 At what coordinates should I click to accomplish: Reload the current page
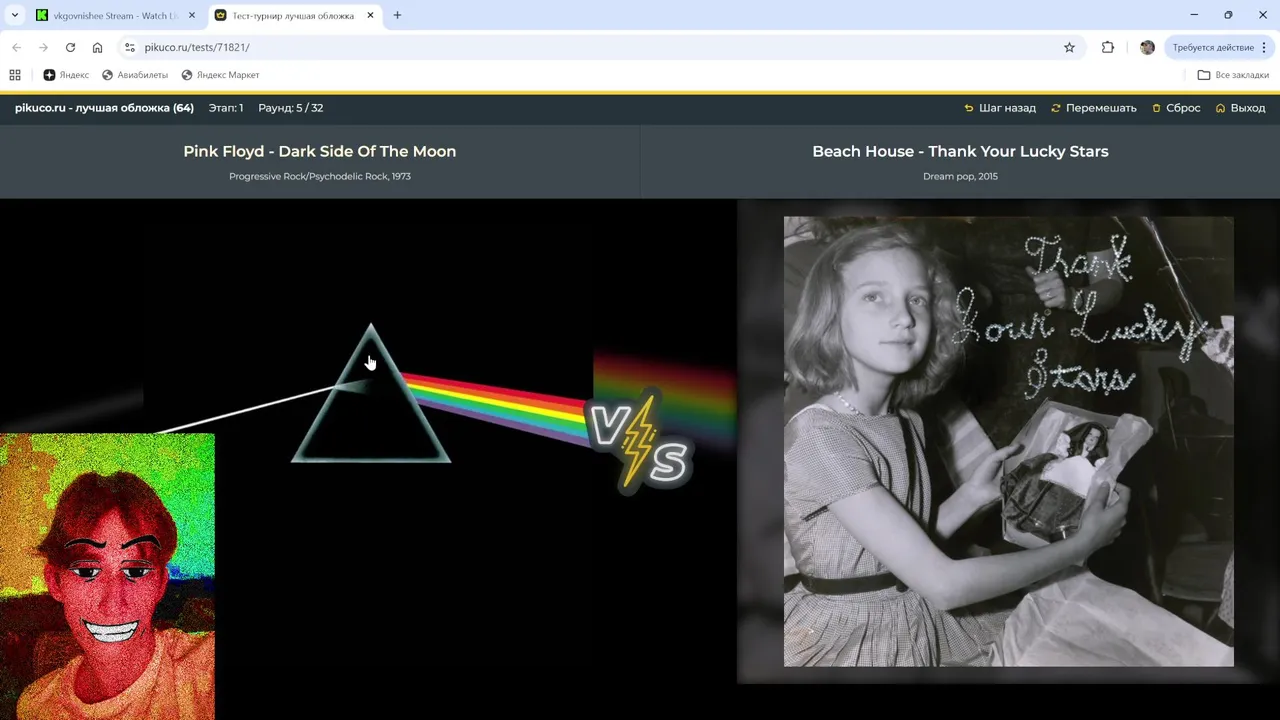[70, 47]
